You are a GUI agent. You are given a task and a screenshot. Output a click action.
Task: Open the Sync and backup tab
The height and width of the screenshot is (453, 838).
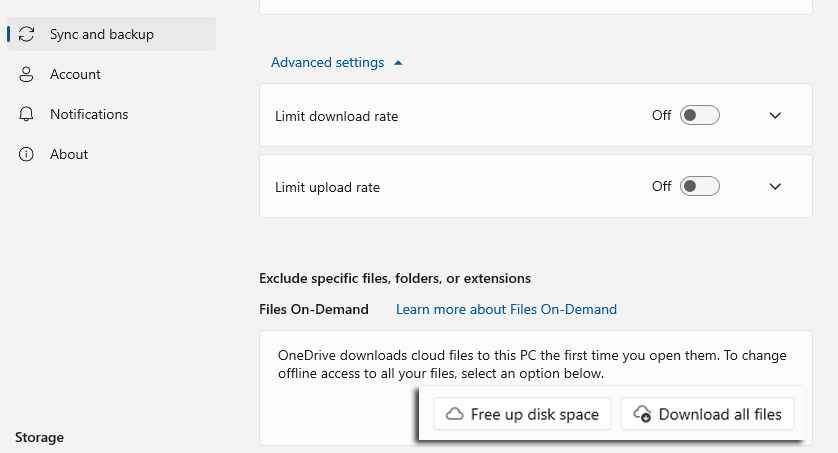(x=102, y=34)
